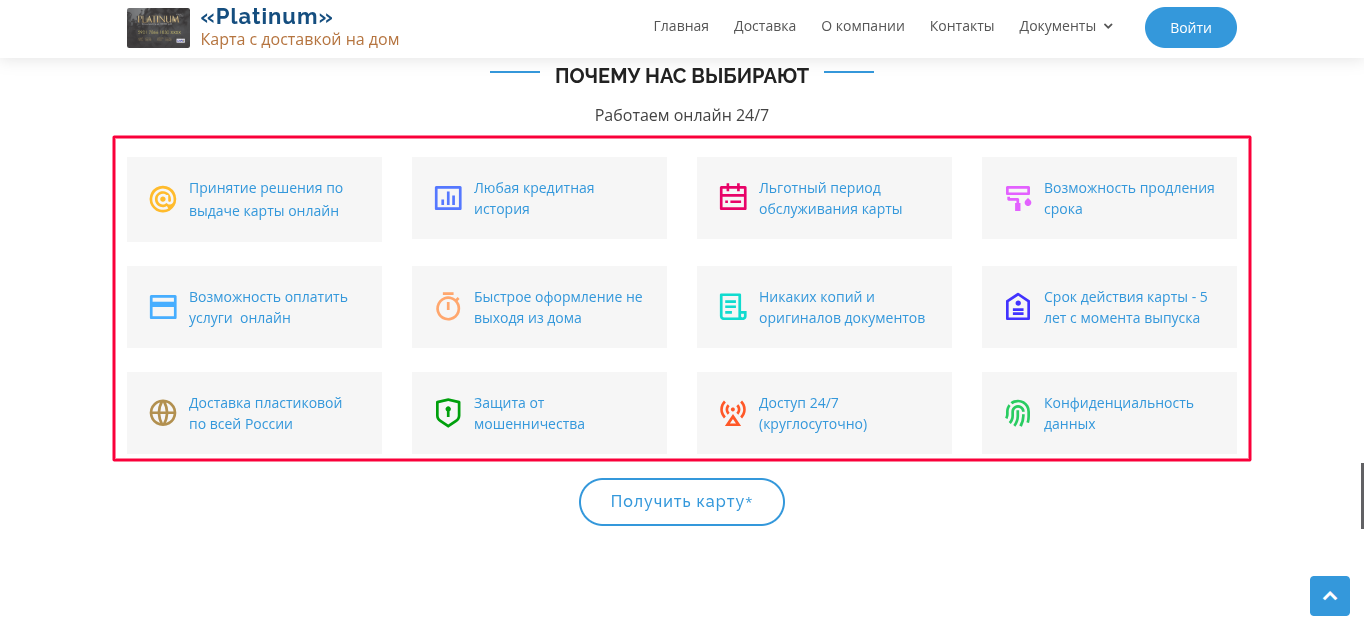The image size is (1364, 630).
Task: Open the Доставка menu item
Action: [x=765, y=26]
